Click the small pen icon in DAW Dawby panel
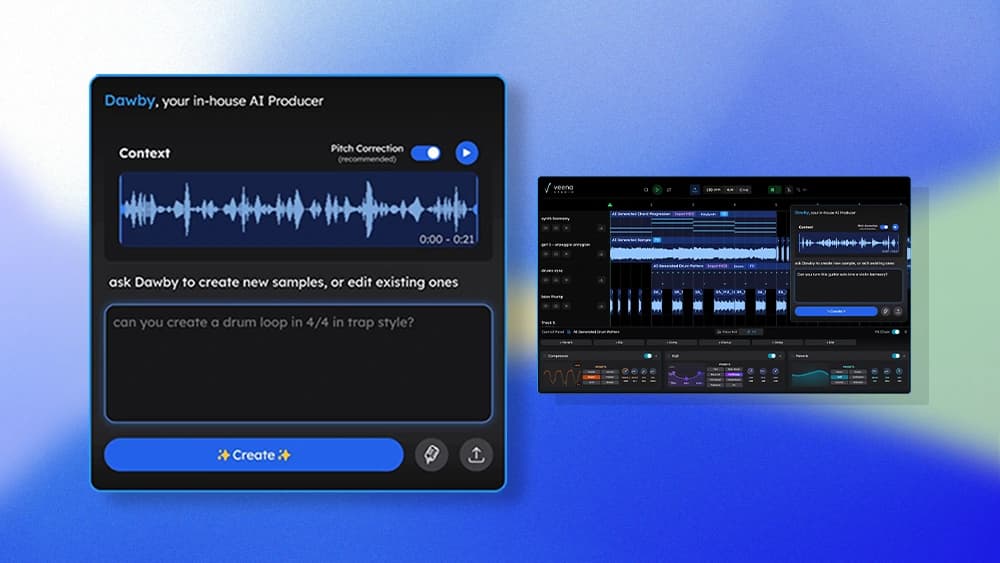 [885, 311]
